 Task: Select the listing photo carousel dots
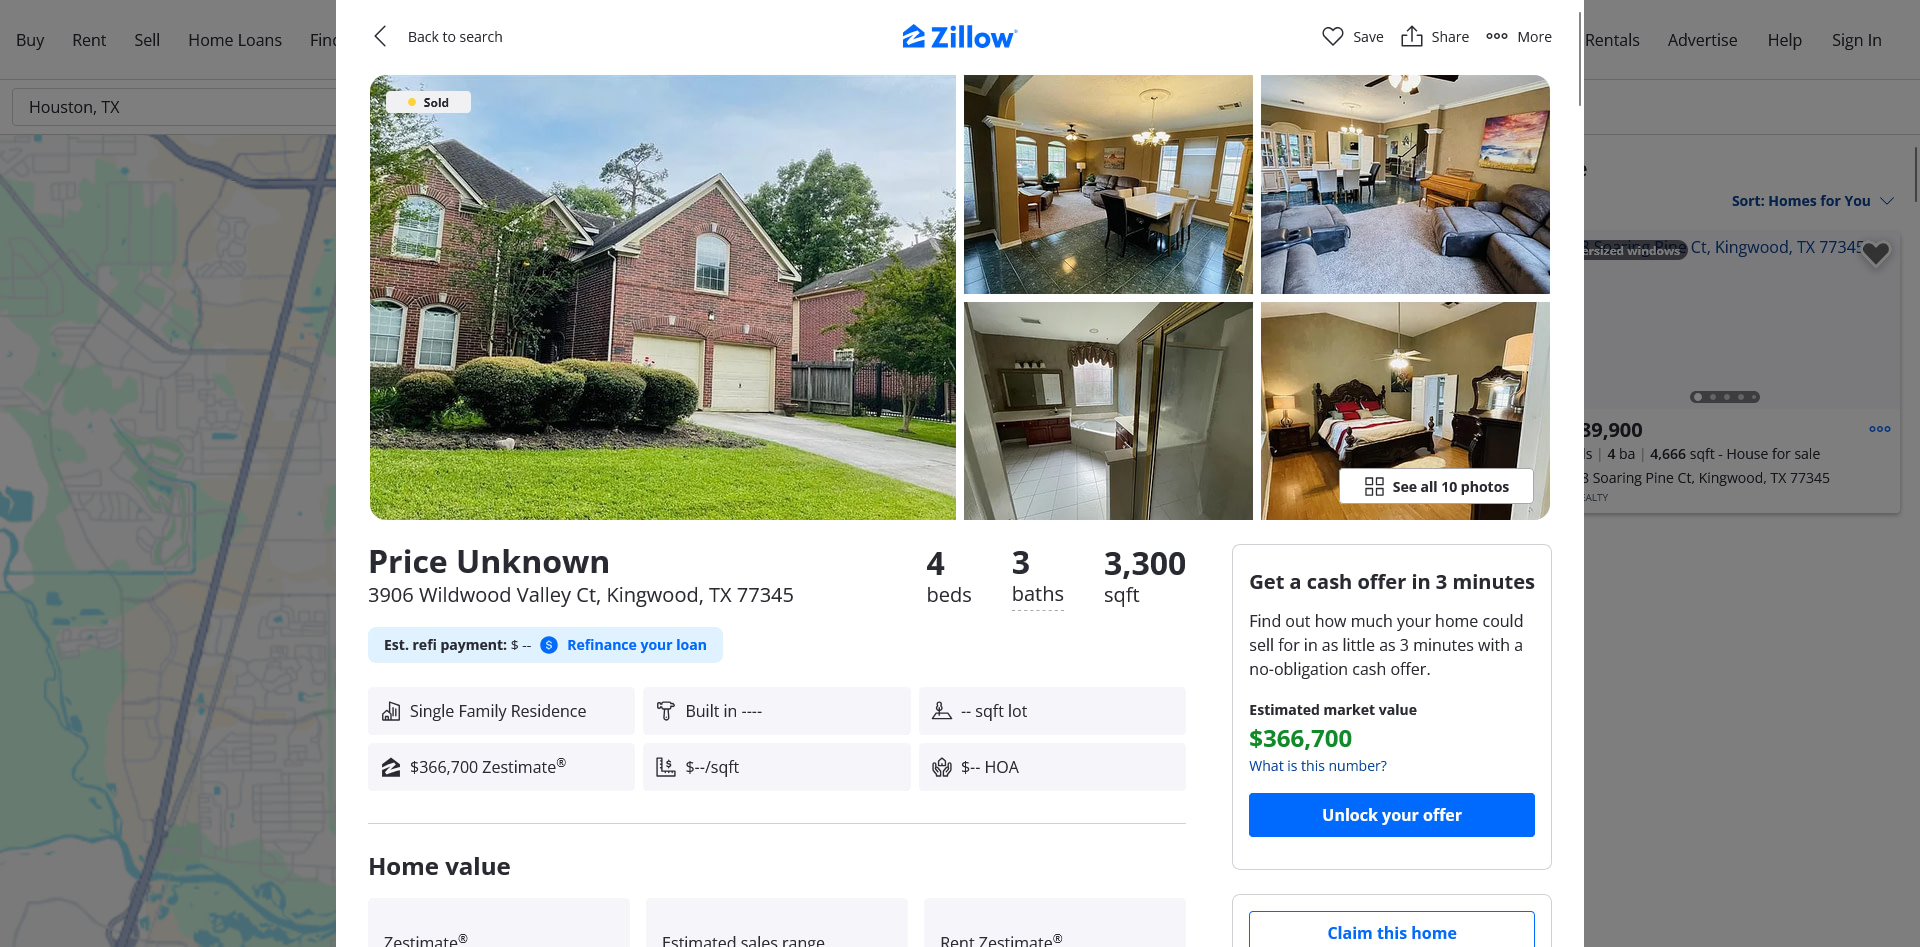(1724, 397)
